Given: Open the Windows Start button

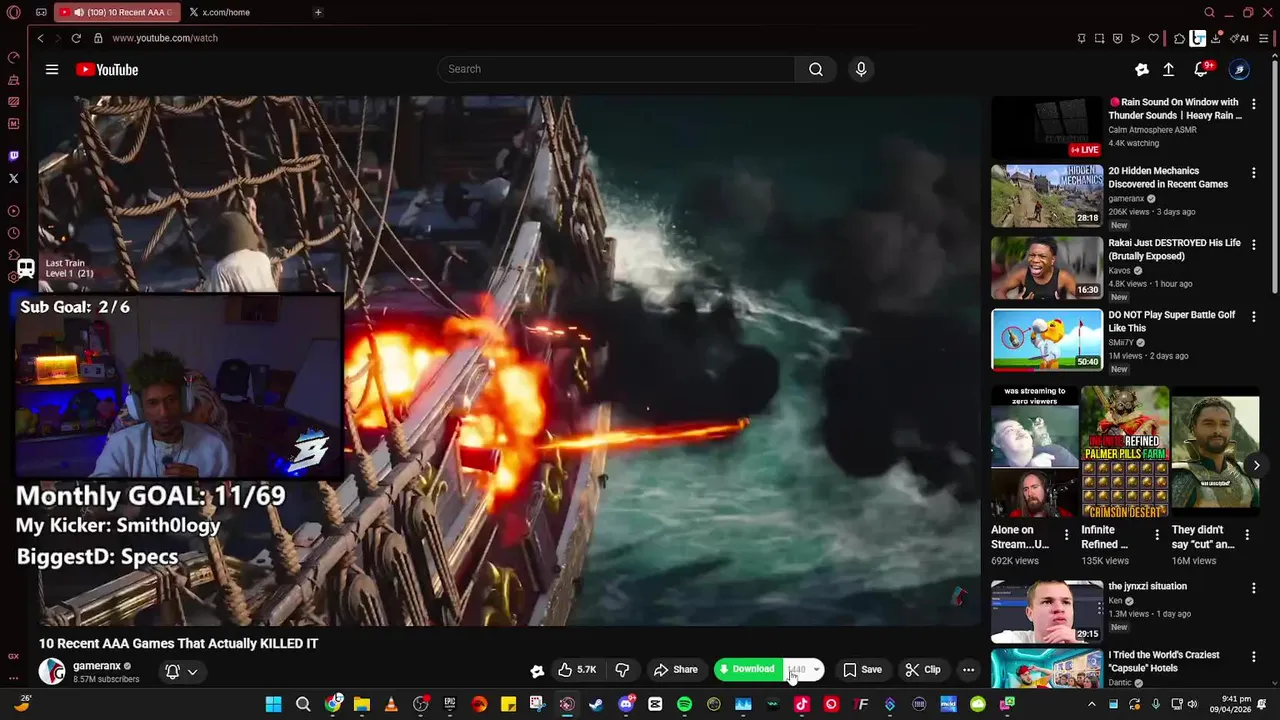Looking at the screenshot, I should point(273,704).
